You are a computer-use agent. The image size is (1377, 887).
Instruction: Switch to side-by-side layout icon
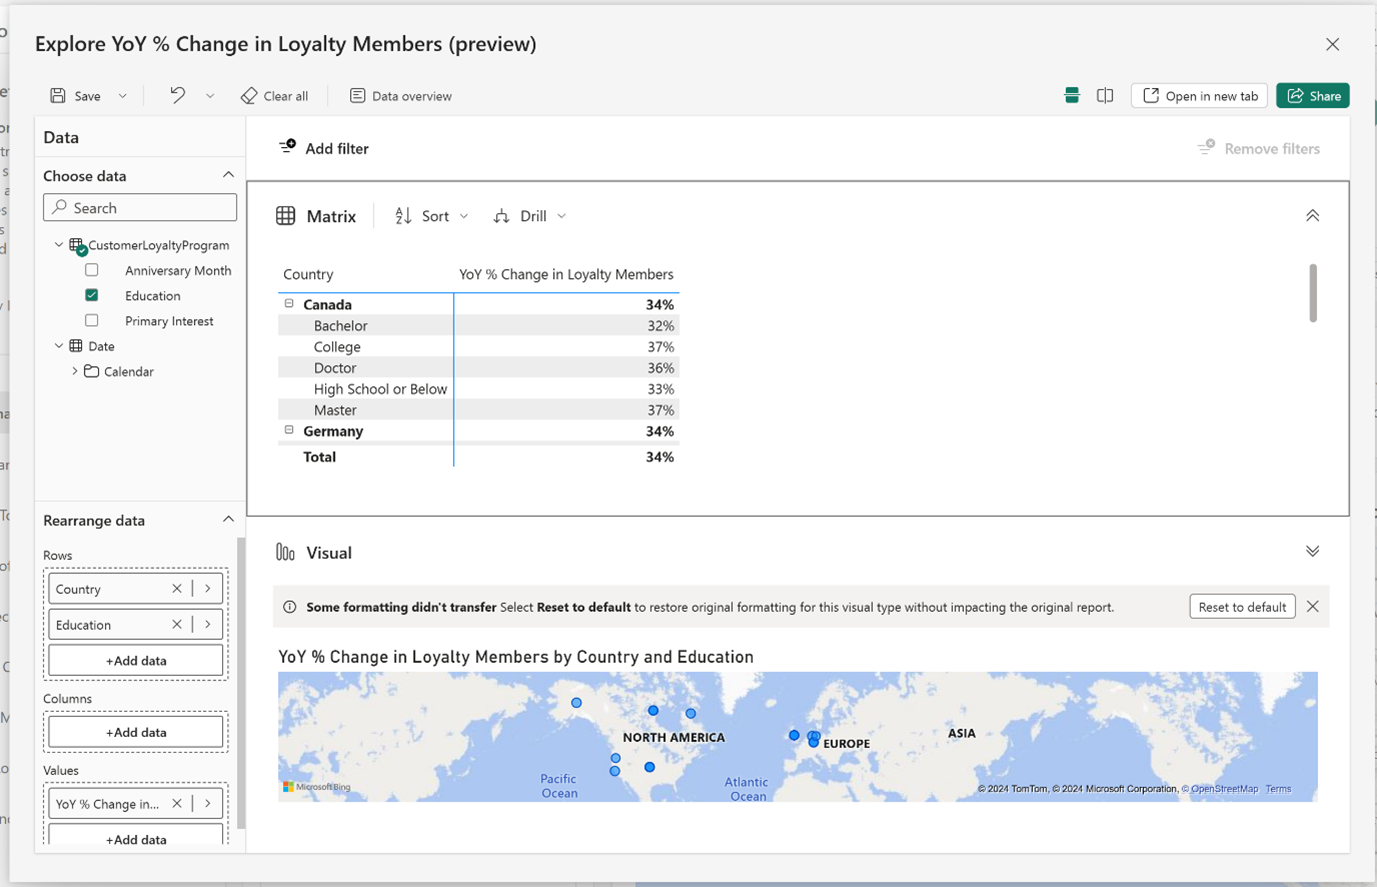tap(1105, 96)
